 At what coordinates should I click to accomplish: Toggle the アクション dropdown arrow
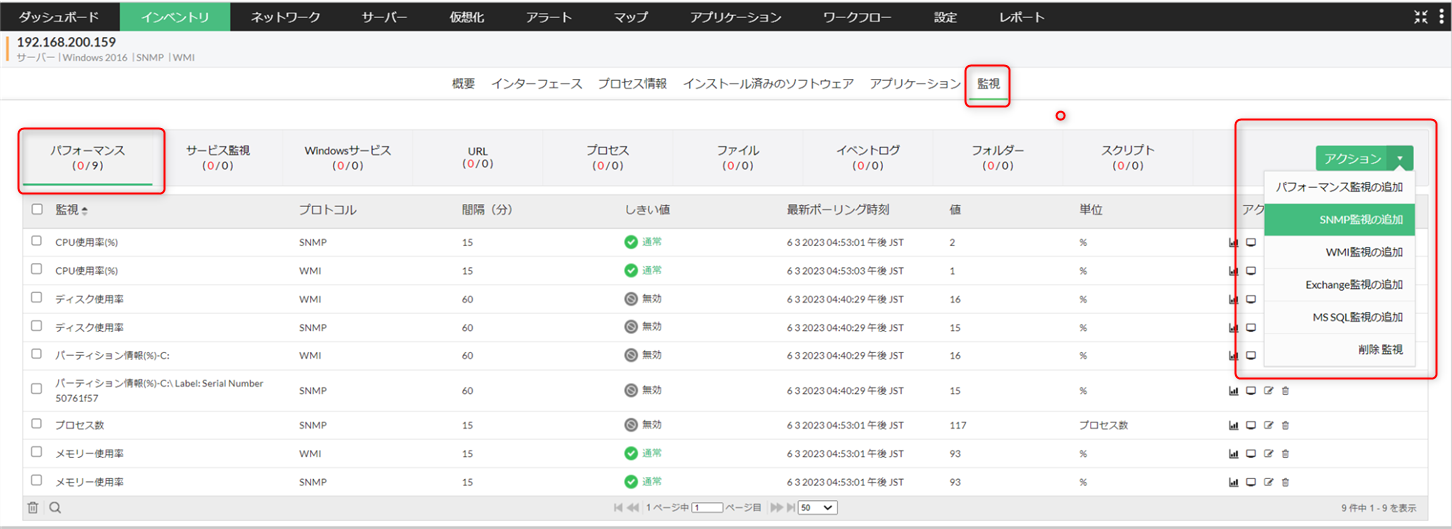[x=1401, y=159]
